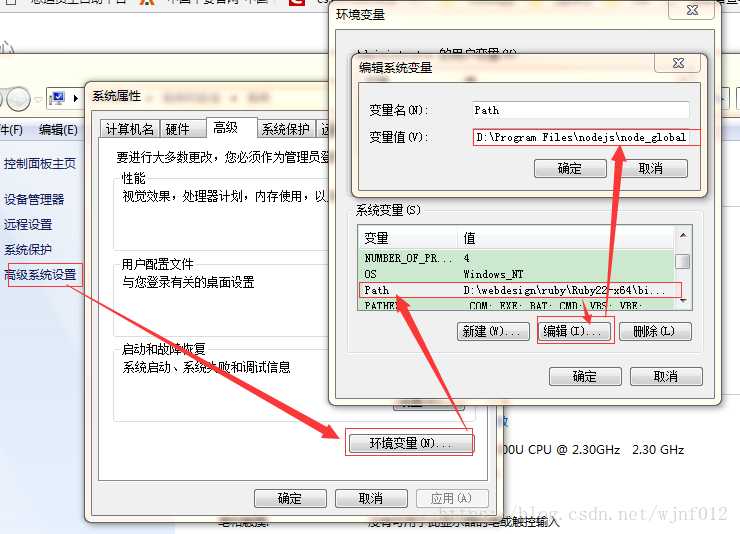
Task: Open 系统保护 sidebar link
Action: pyautogui.click(x=28, y=250)
